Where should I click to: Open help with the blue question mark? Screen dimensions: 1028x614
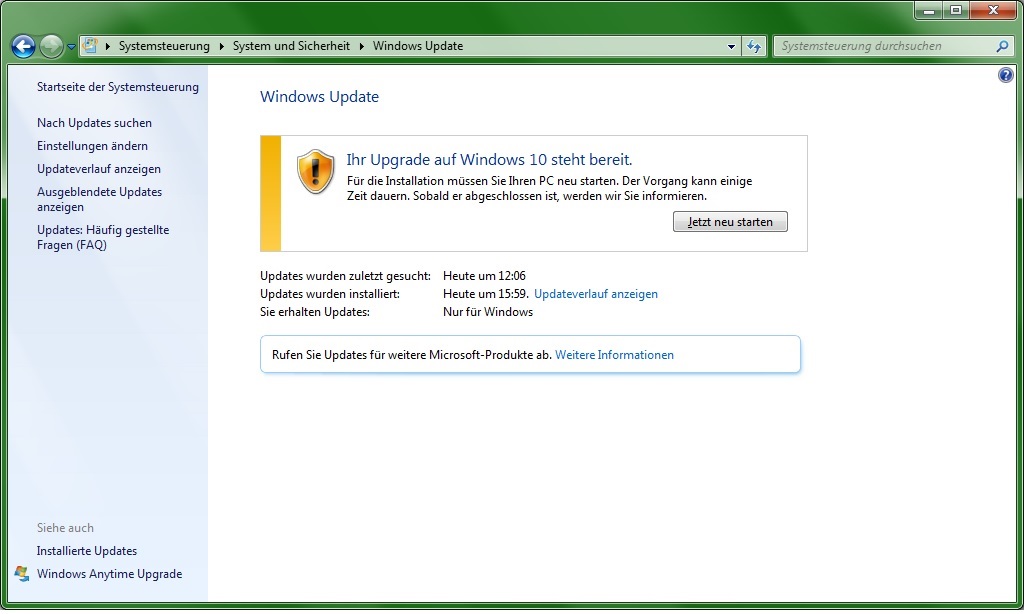tap(1007, 75)
